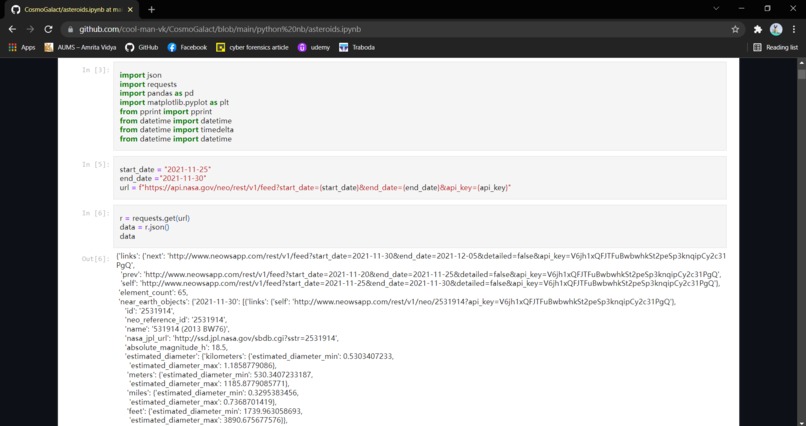Click the url f-string api.nasa.gov line
This screenshot has height=426, width=806.
(315, 188)
